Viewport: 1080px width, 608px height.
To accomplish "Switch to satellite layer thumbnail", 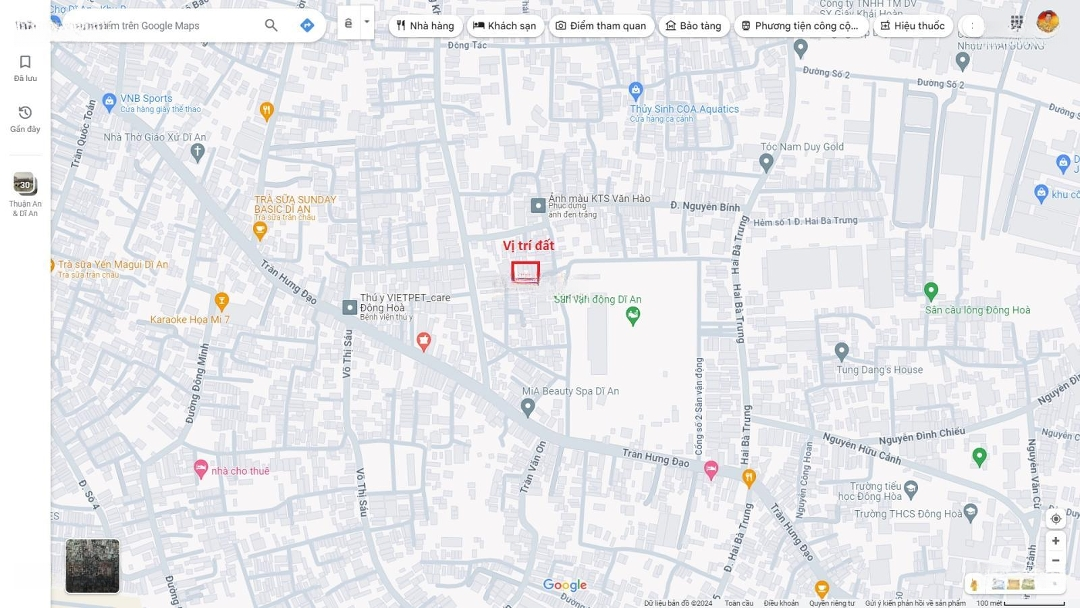I will pyautogui.click(x=92, y=566).
